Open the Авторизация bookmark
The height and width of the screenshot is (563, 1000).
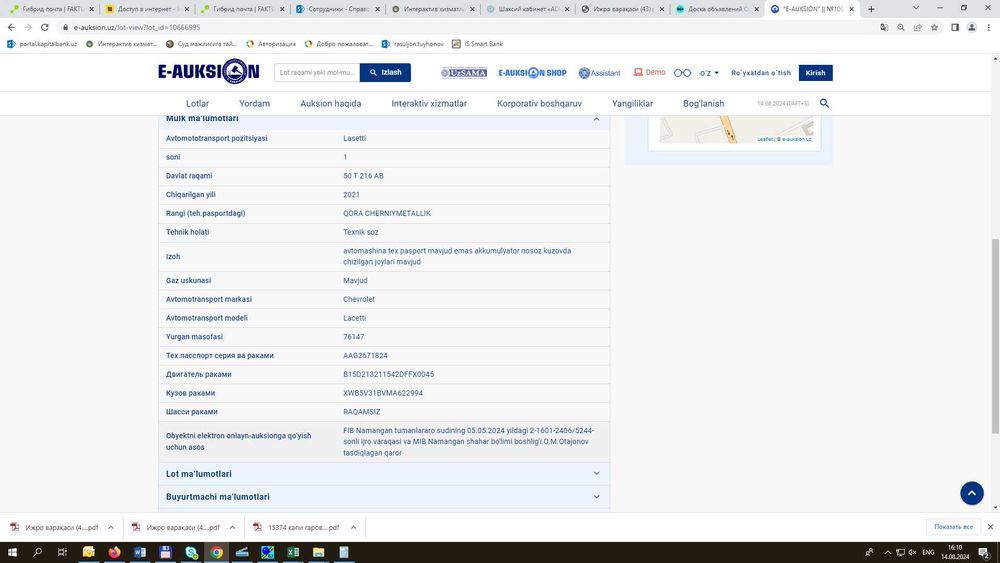pyautogui.click(x=271, y=44)
